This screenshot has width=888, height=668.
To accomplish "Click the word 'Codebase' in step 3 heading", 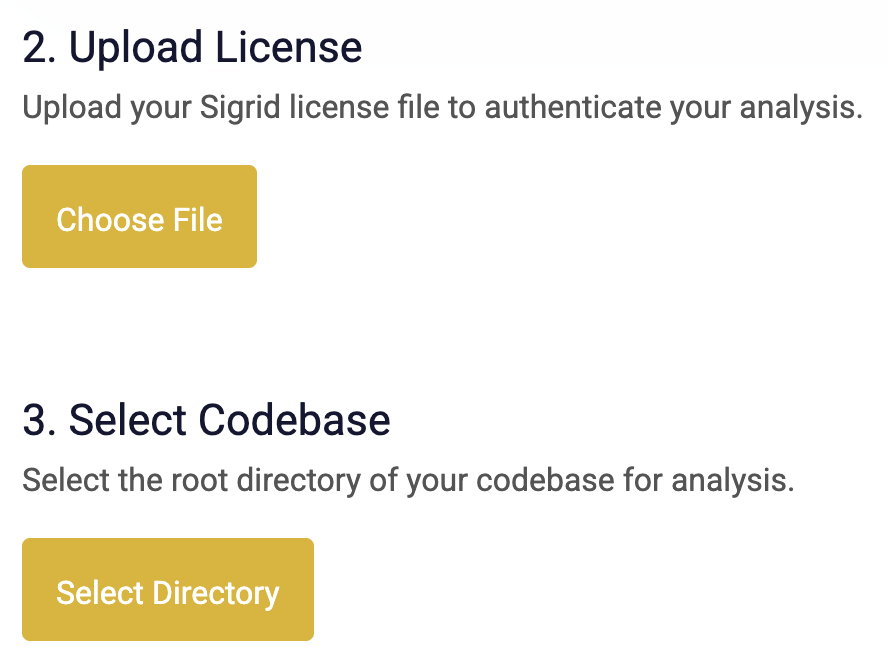I will coord(294,420).
